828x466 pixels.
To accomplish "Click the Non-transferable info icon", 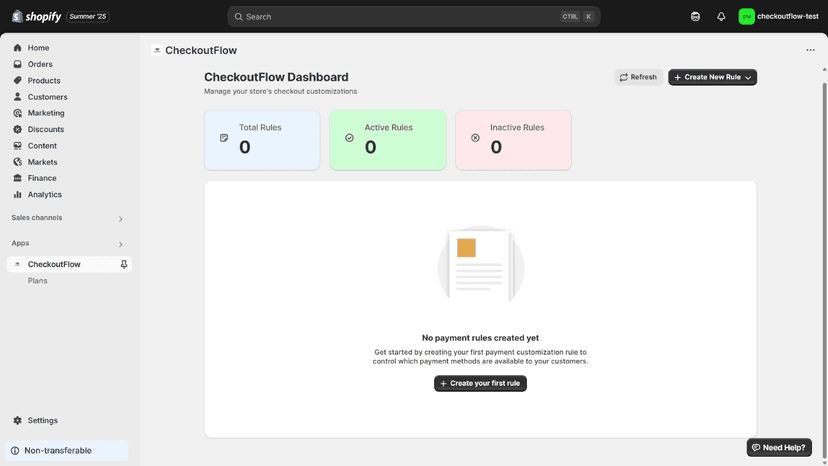I will (15, 451).
